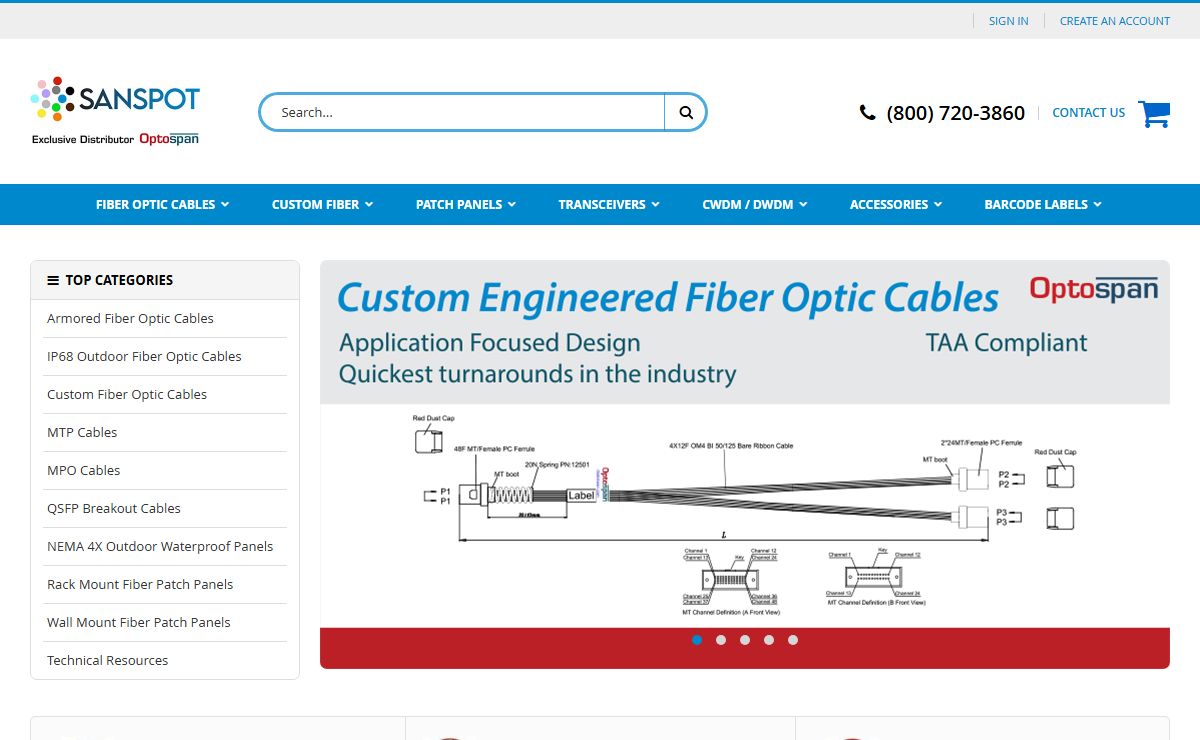Image resolution: width=1200 pixels, height=740 pixels.
Task: Click the Top Categories hamburger icon
Action: click(53, 280)
